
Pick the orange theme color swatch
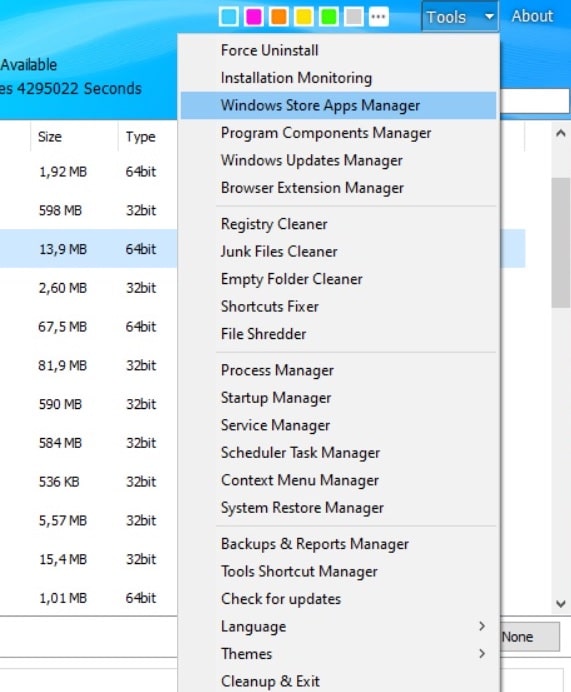pyautogui.click(x=279, y=17)
